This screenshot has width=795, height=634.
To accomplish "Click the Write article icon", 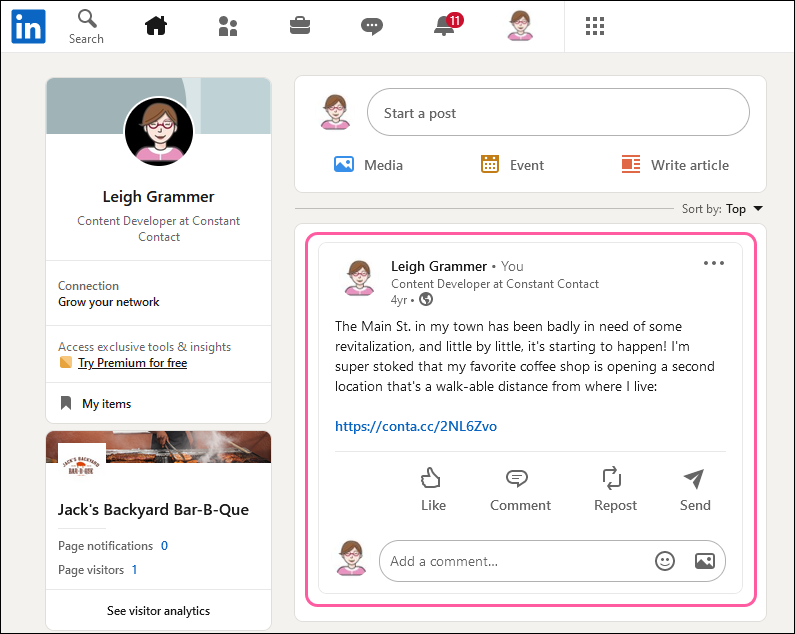I will point(631,164).
